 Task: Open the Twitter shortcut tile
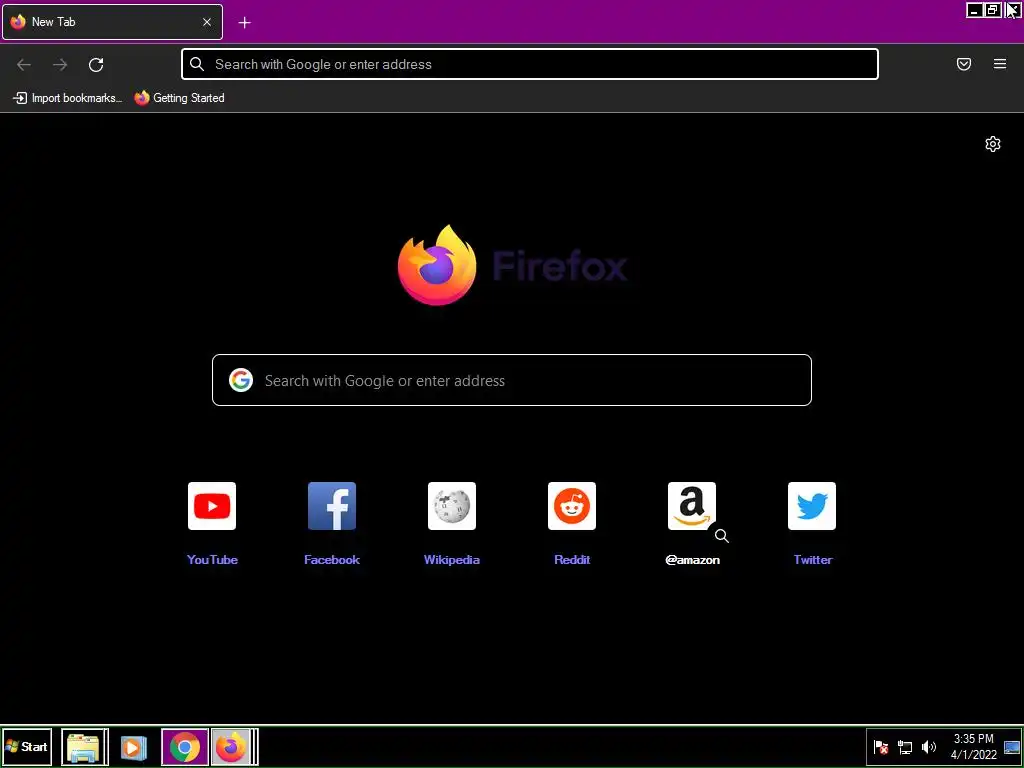pos(812,506)
